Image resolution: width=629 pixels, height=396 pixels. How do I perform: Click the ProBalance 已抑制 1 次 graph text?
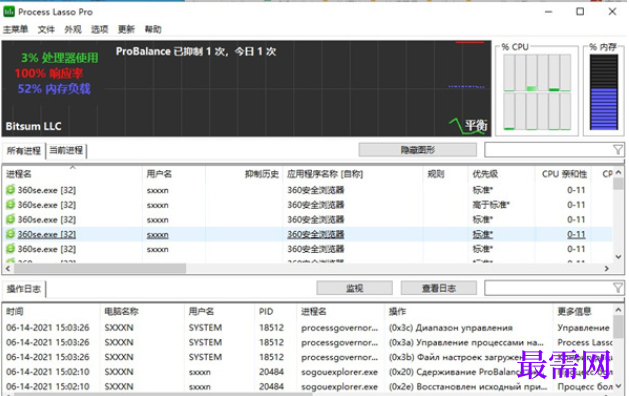(x=196, y=51)
